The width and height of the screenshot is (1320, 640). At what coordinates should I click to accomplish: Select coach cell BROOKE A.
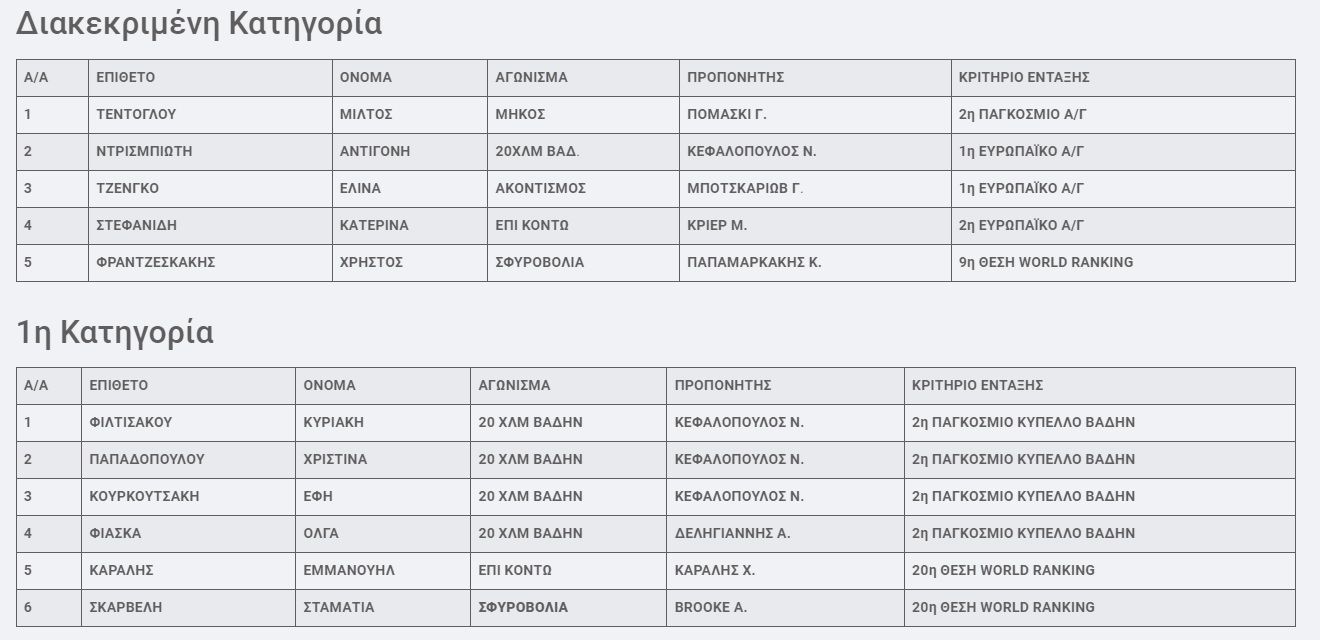click(x=710, y=607)
